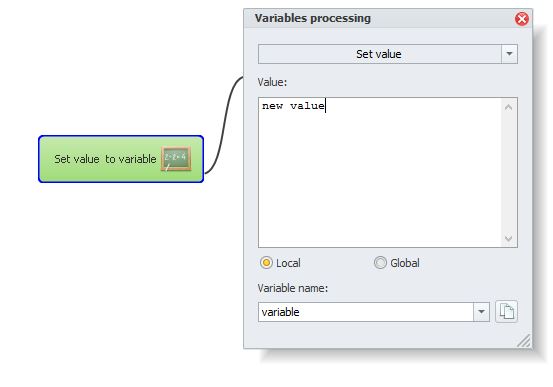Click the scroll down arrow in the Value box
Image resolution: width=553 pixels, height=387 pixels.
click(x=508, y=238)
